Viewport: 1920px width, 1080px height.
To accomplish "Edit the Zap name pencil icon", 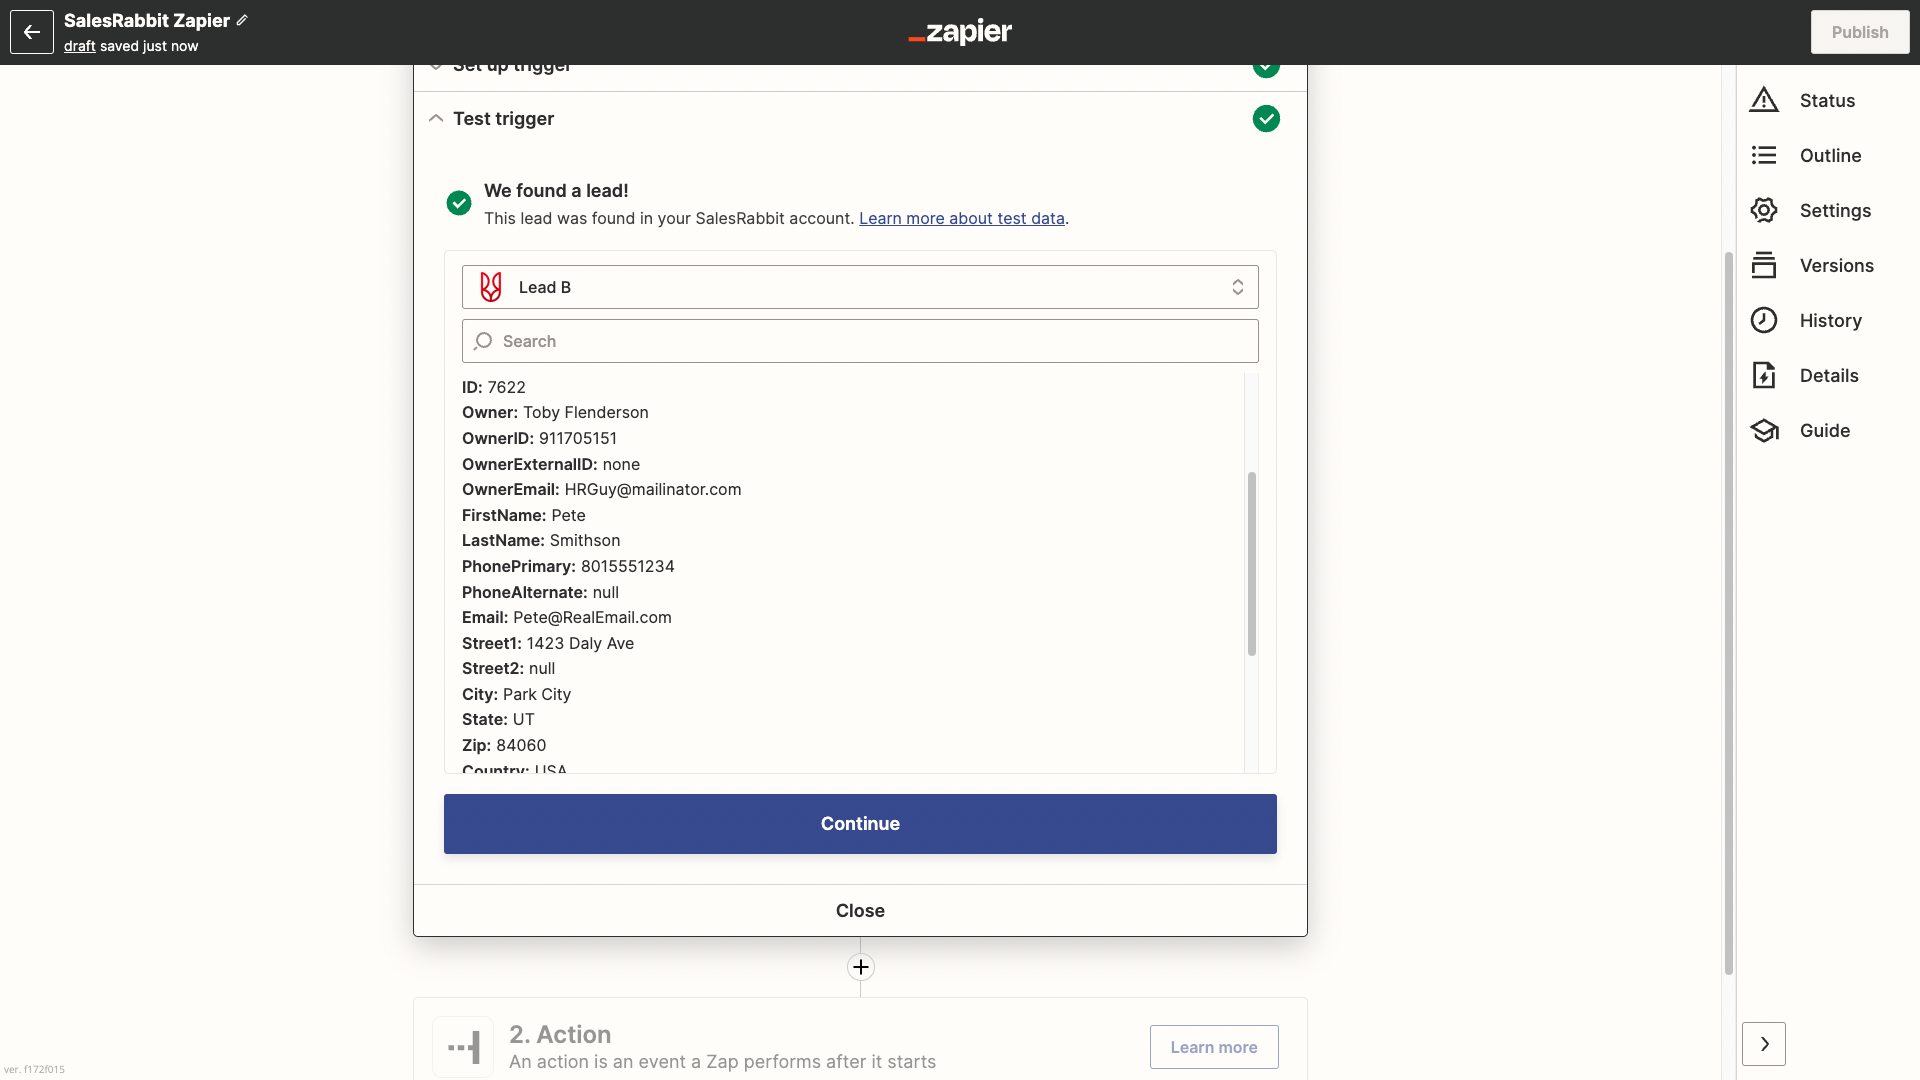I will tap(242, 20).
